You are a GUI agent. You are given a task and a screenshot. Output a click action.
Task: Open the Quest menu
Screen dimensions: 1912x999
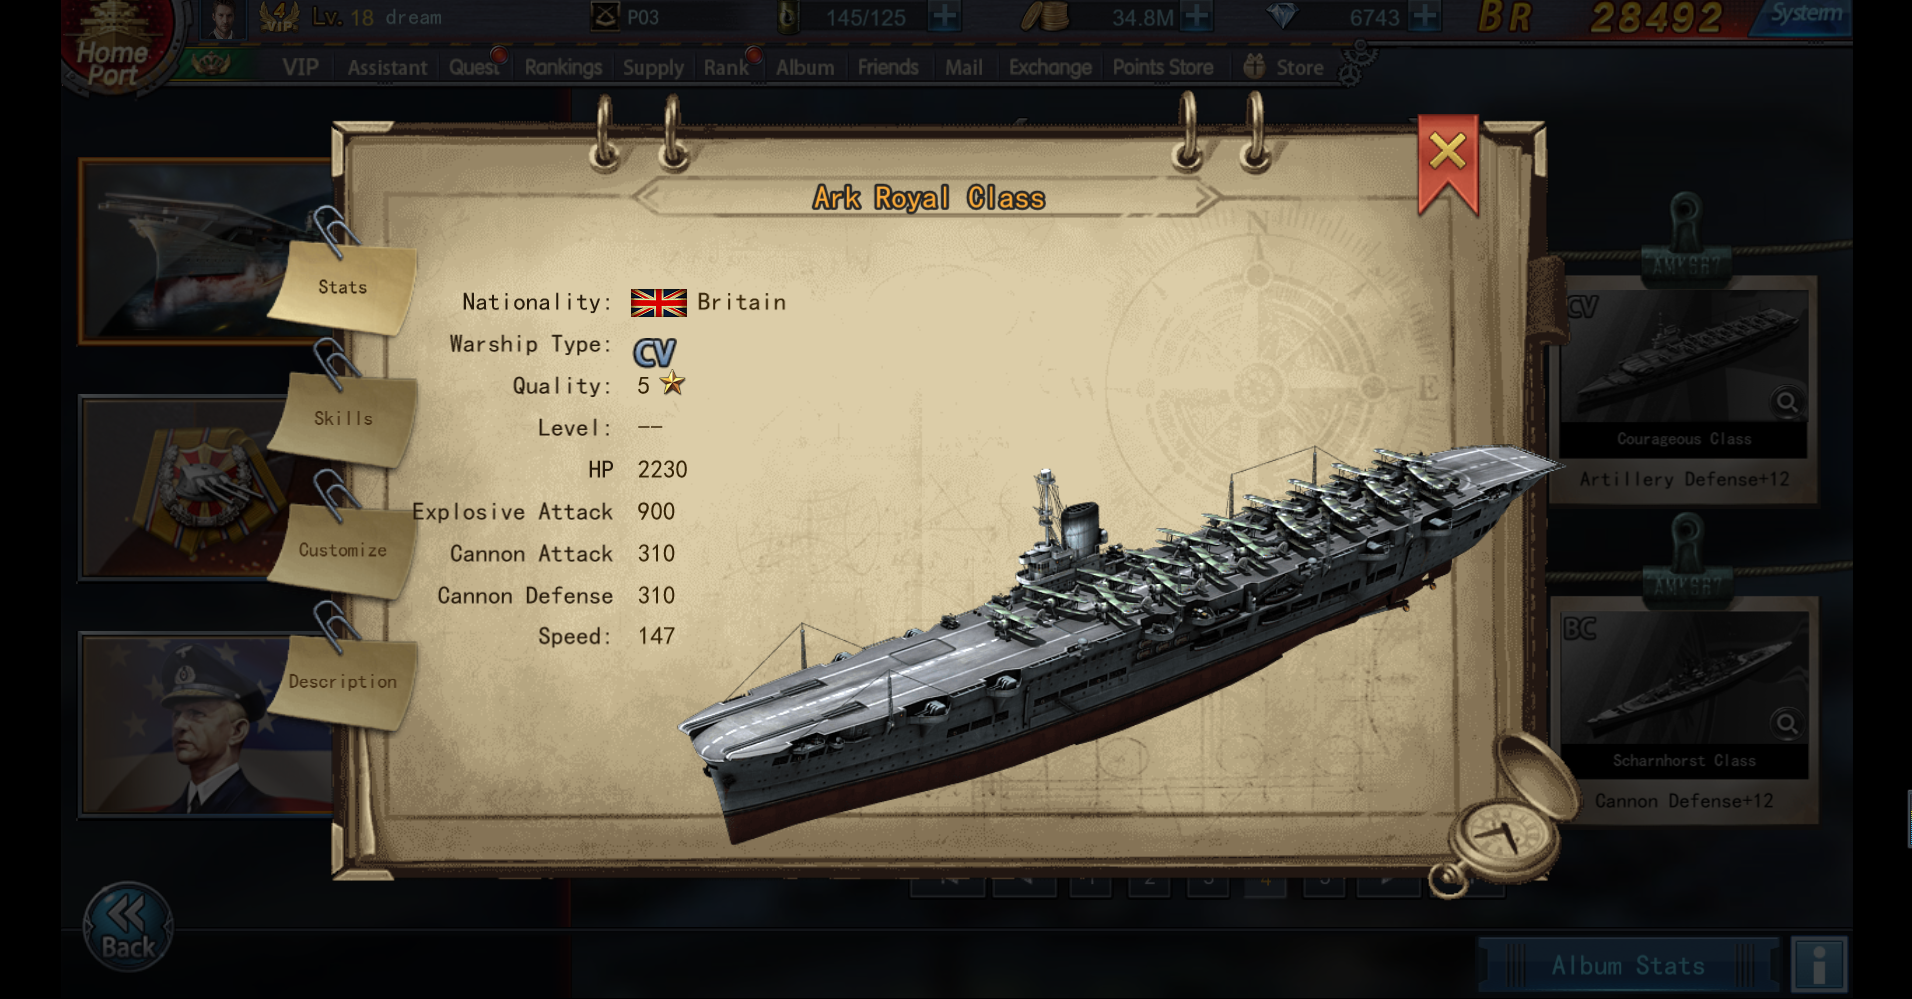pyautogui.click(x=474, y=67)
